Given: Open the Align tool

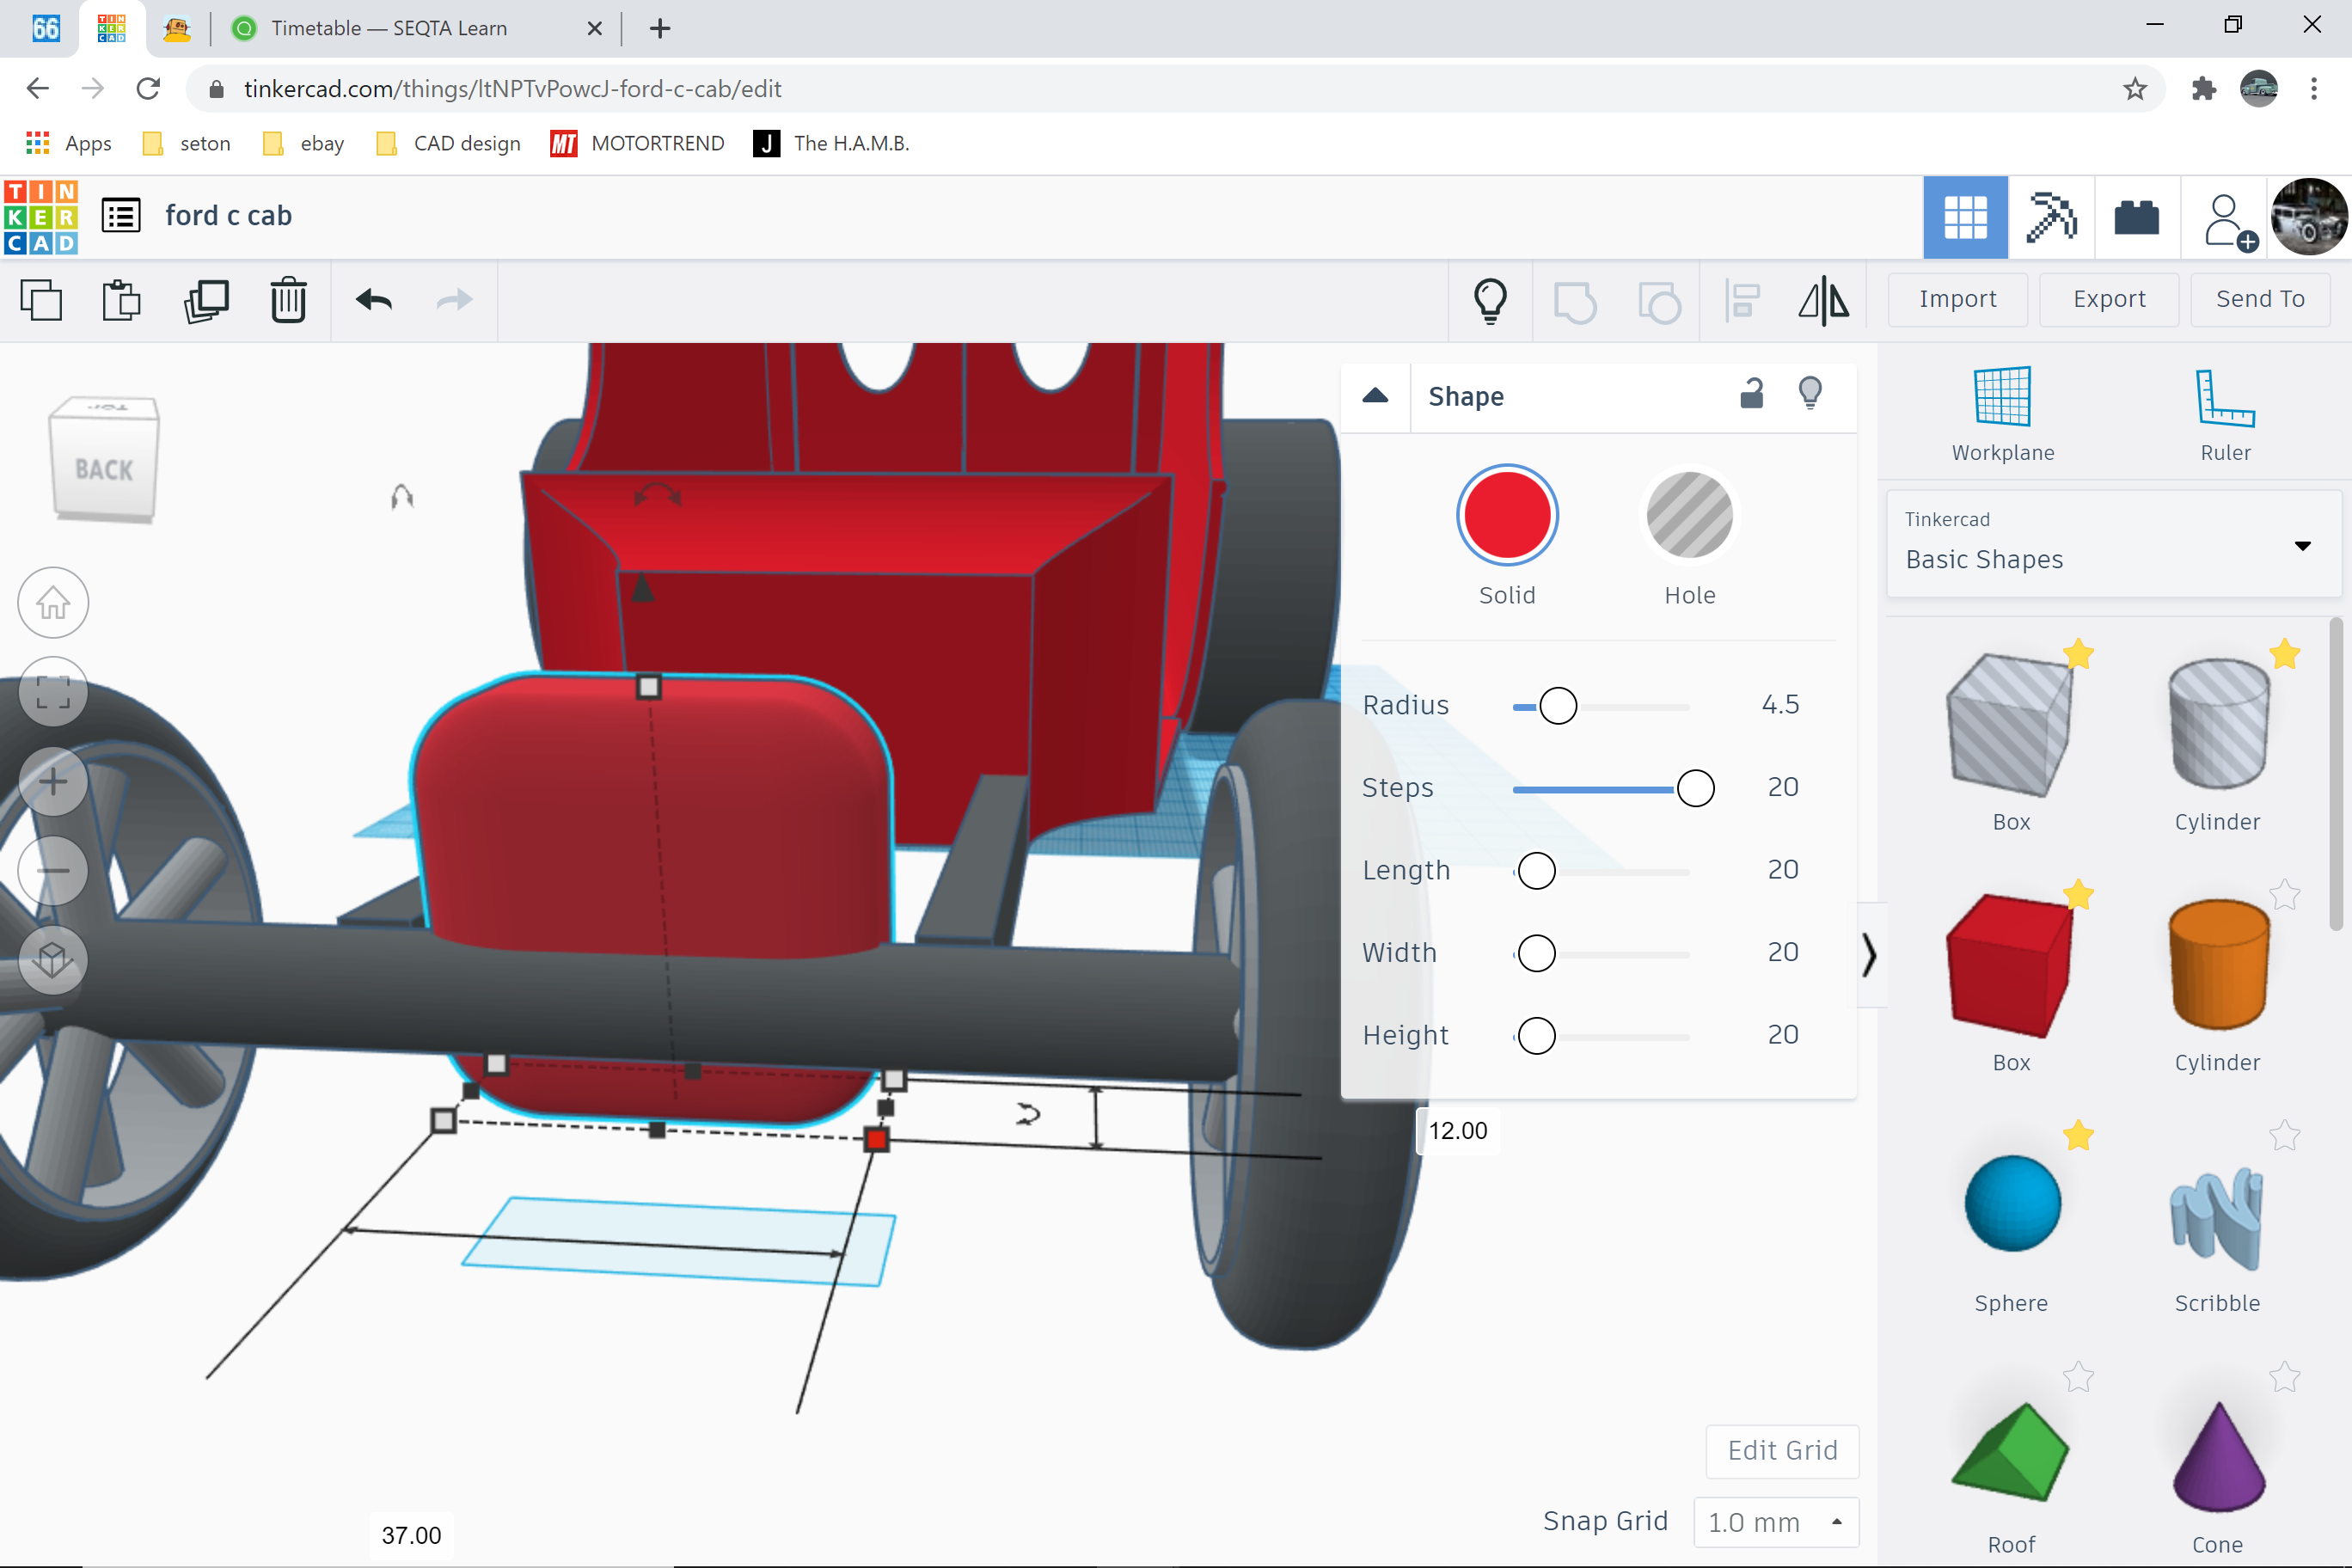Looking at the screenshot, I should 1742,300.
